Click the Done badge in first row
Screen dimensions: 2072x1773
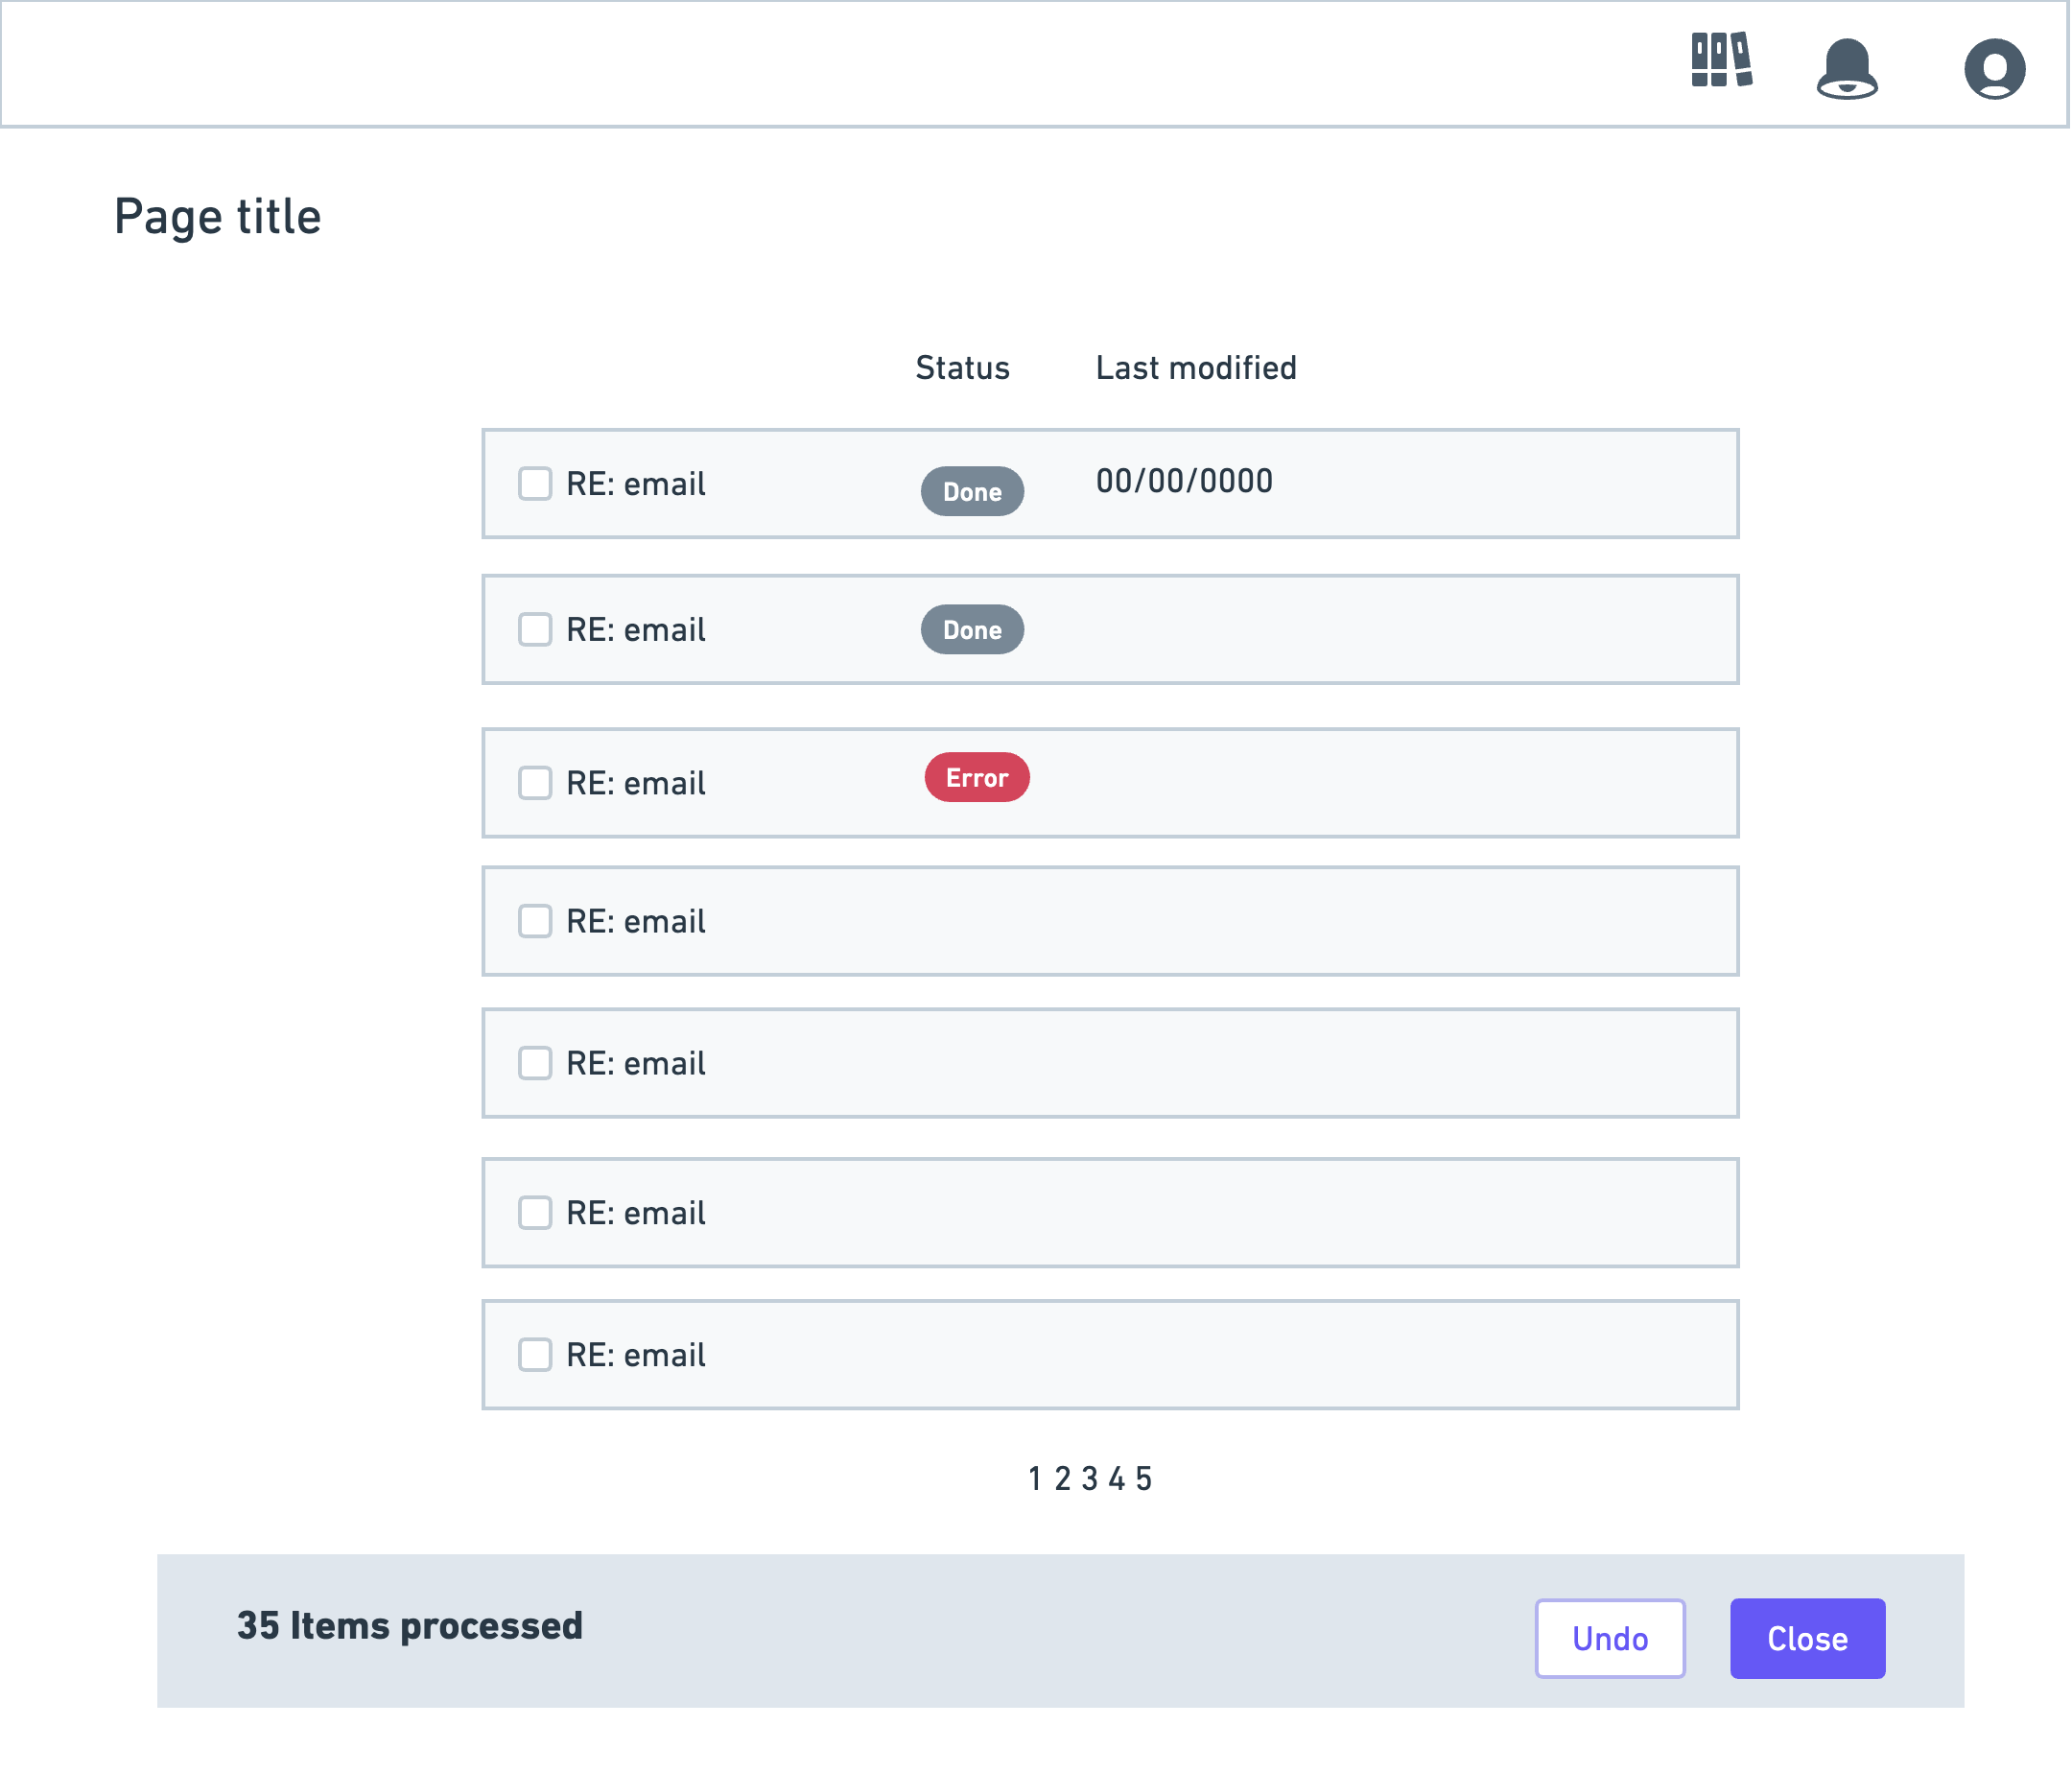coord(972,492)
